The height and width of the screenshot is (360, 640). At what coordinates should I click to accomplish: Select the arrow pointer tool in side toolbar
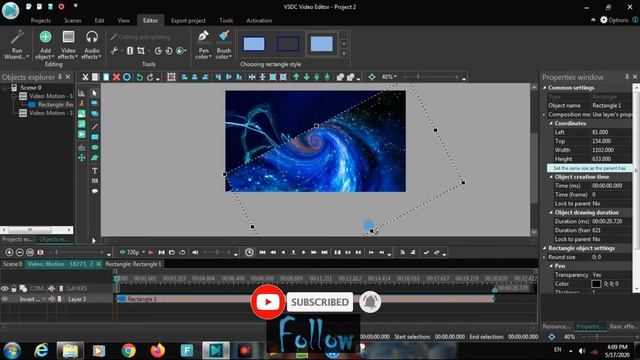coord(95,93)
